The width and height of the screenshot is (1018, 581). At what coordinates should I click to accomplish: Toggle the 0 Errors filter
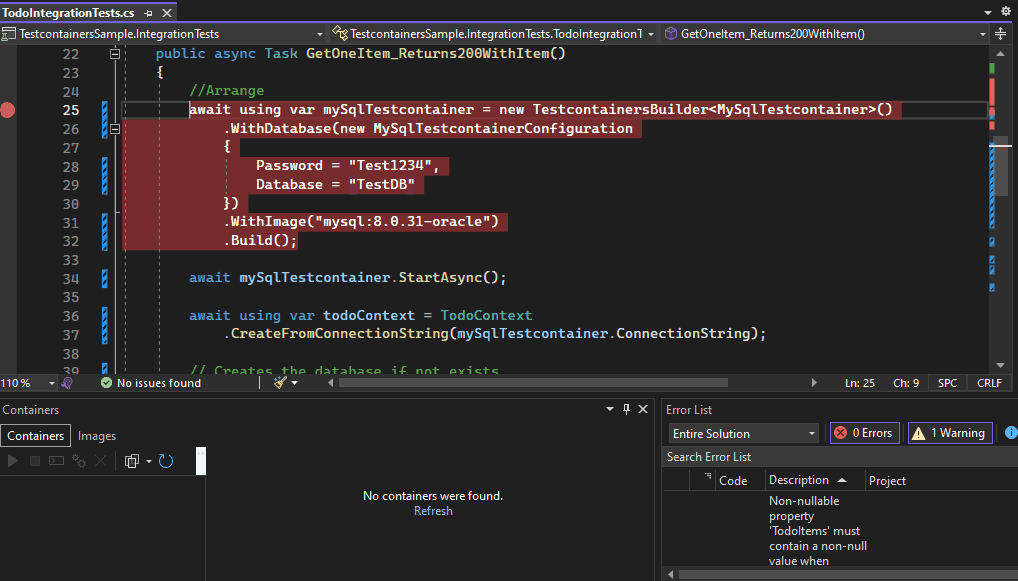point(864,433)
